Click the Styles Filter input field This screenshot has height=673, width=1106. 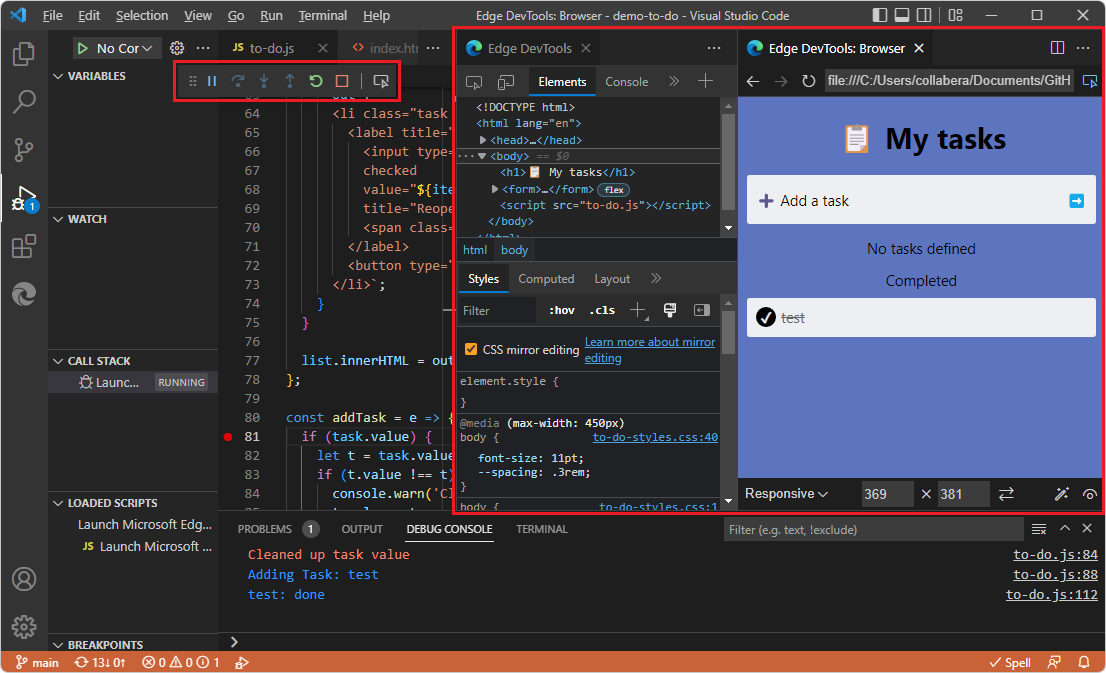coord(497,310)
